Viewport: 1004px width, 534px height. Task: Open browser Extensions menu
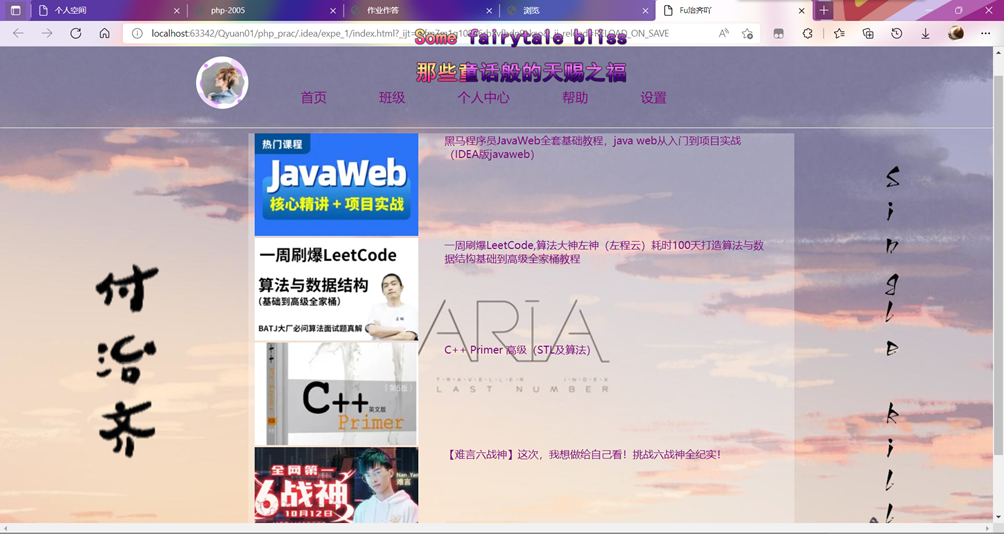click(807, 33)
